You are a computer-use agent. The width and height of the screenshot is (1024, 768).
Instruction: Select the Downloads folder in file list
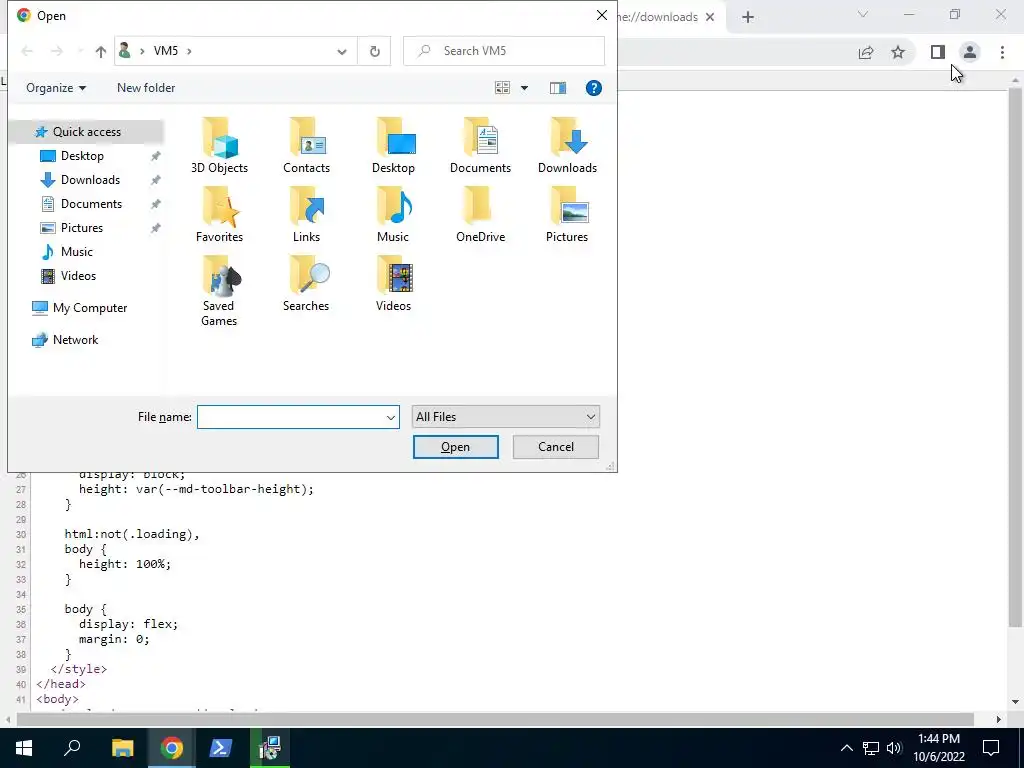[x=567, y=146]
